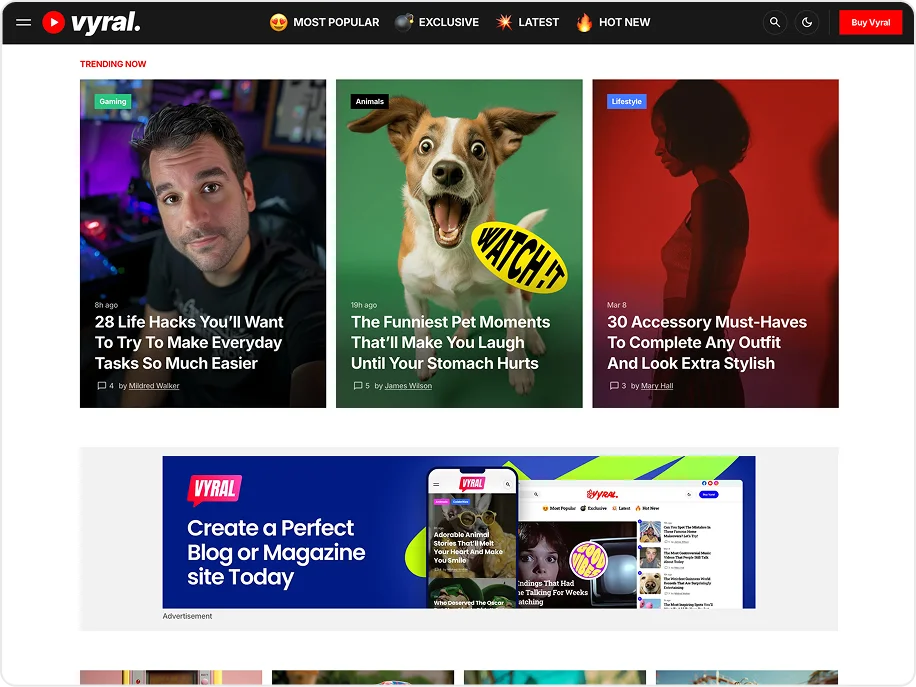This screenshot has height=687, width=916.
Task: Open comments icon on Pet Moments post
Action: (x=358, y=386)
